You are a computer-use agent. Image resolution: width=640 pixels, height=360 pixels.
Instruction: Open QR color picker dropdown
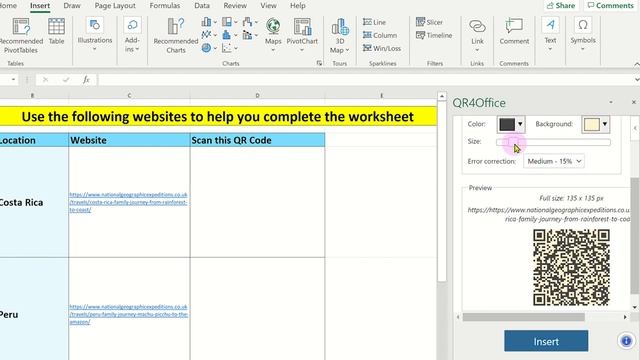point(511,124)
